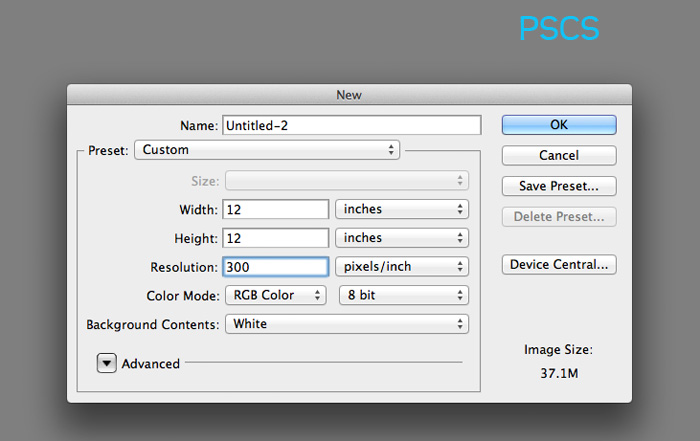
Task: Click the OK button
Action: click(x=559, y=125)
